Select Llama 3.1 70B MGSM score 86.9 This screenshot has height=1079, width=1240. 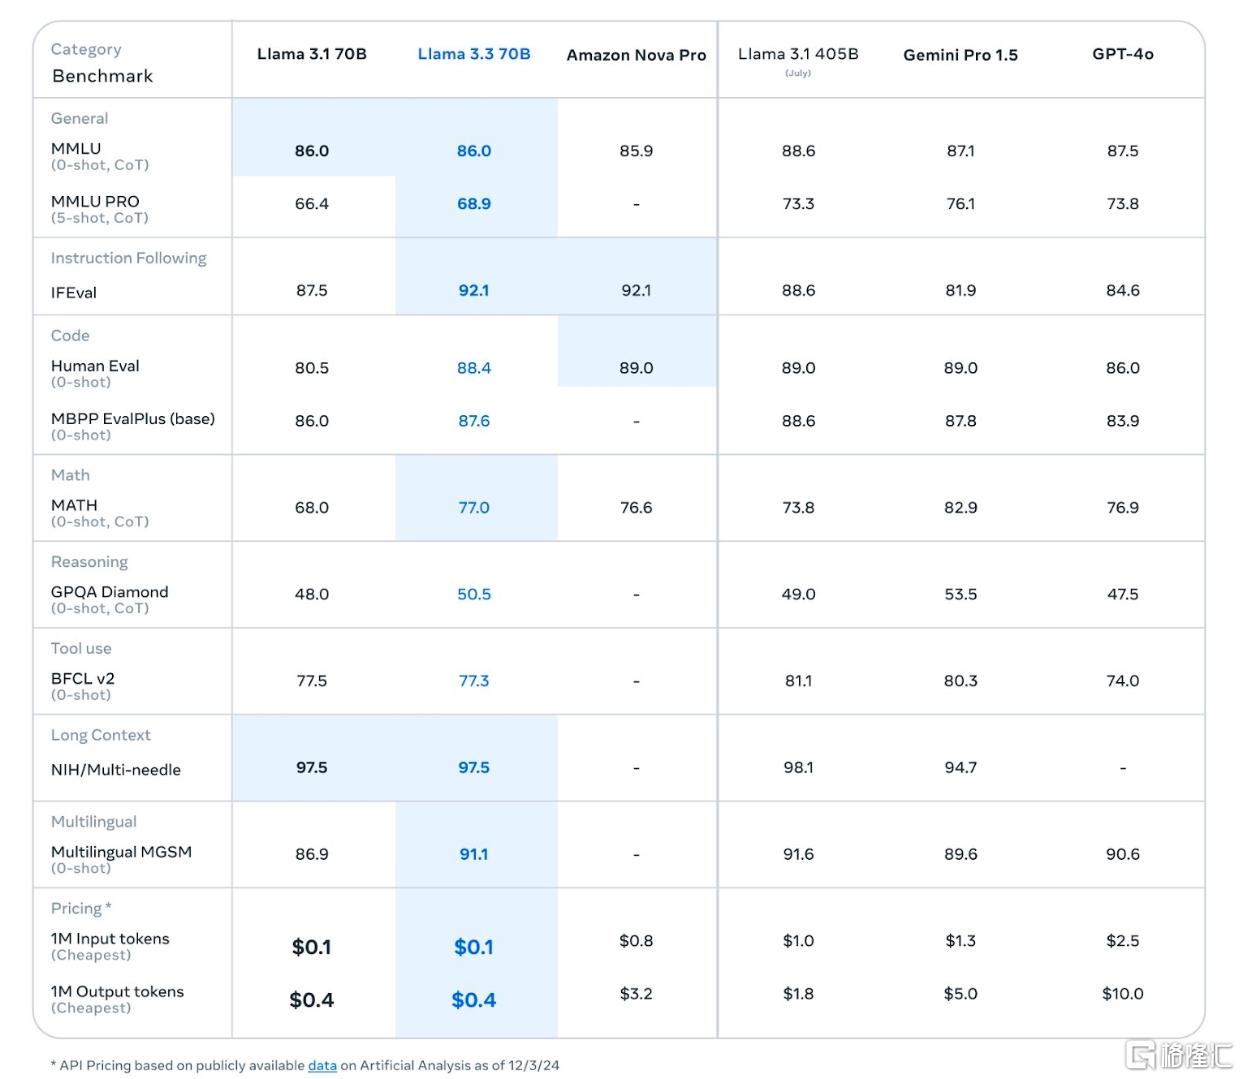coord(312,854)
